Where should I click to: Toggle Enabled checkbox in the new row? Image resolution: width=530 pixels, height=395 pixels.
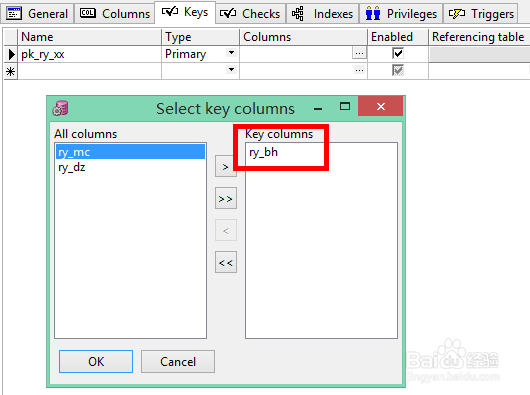point(398,70)
